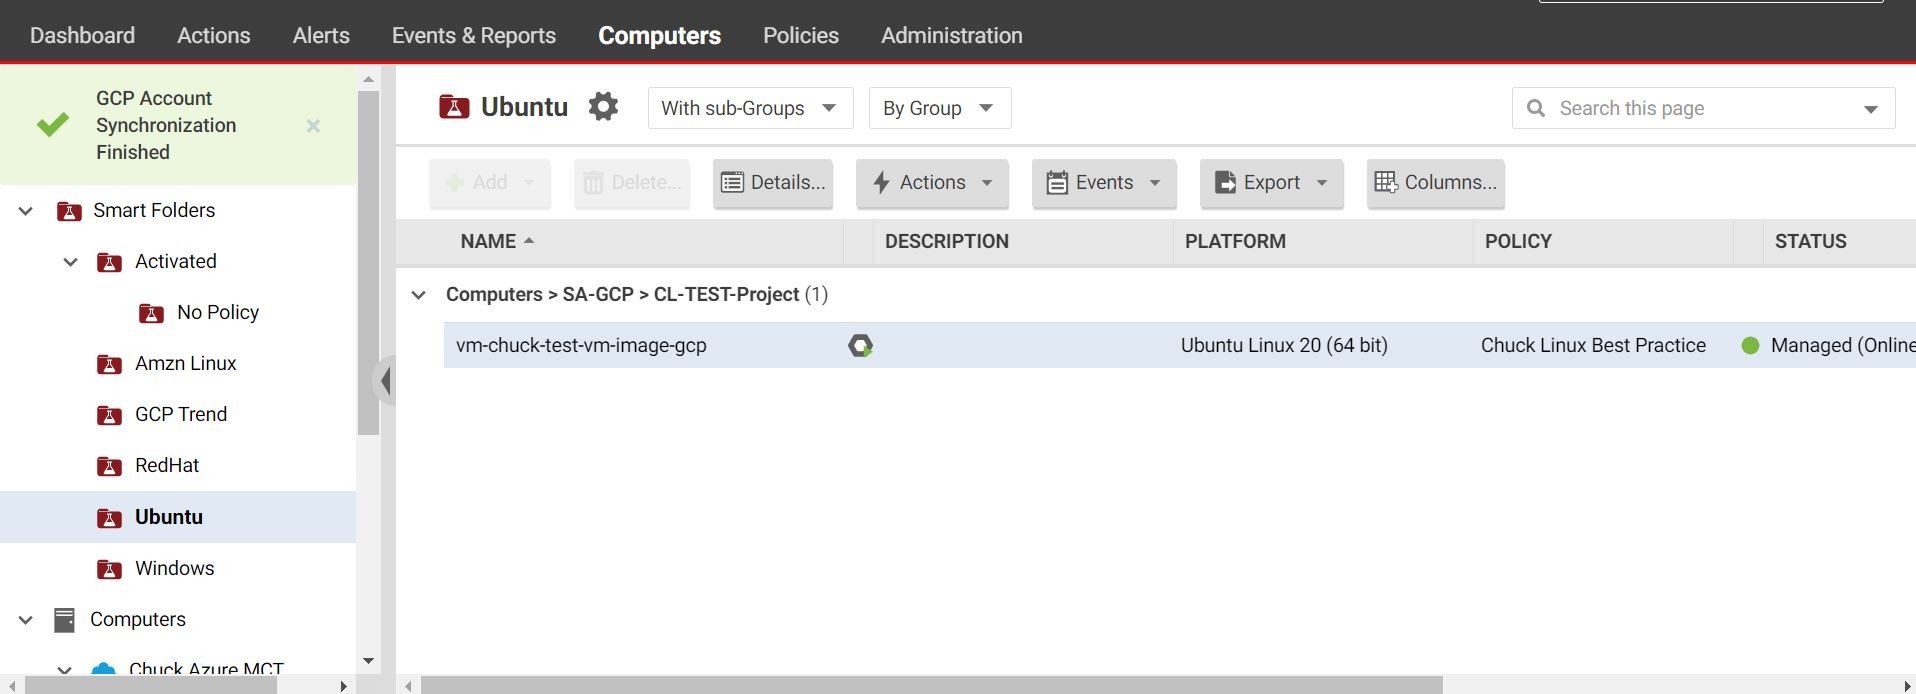
Task: Sort by the STATUS column header
Action: click(1810, 241)
